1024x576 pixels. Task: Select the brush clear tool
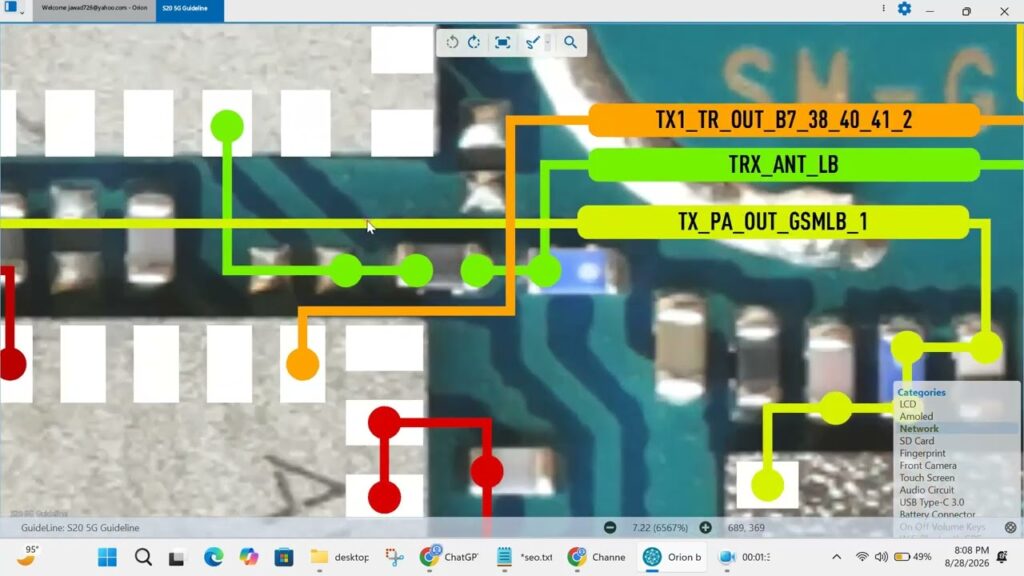click(532, 42)
